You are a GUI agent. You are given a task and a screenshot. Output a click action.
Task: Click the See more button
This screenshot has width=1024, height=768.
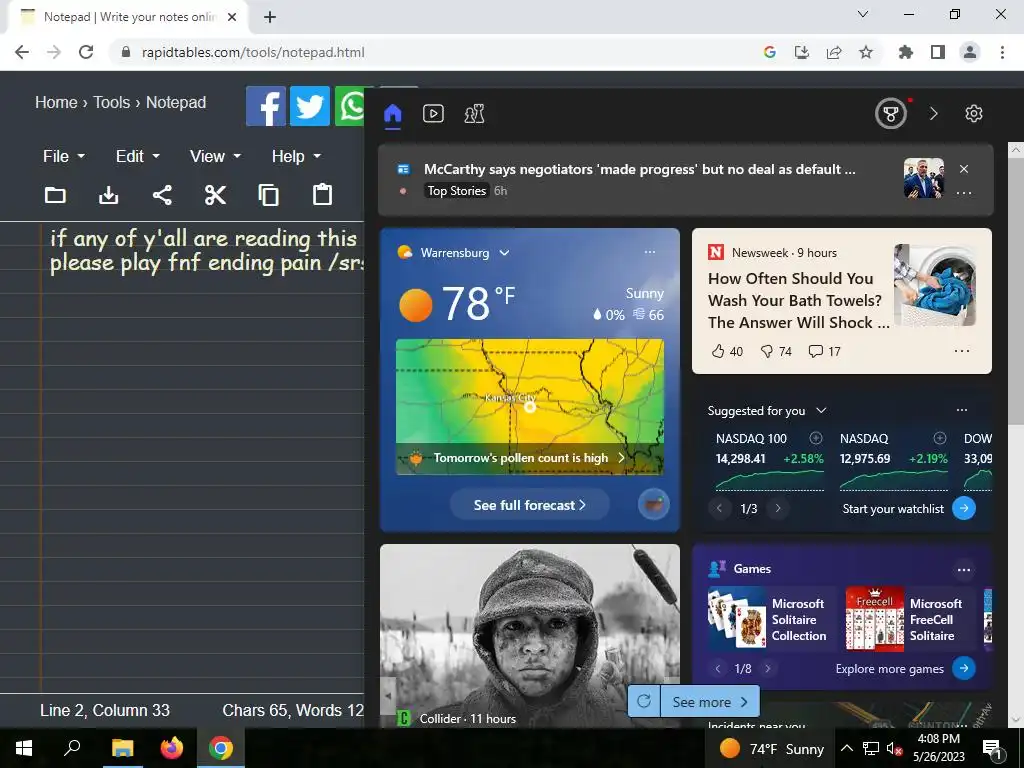[710, 701]
